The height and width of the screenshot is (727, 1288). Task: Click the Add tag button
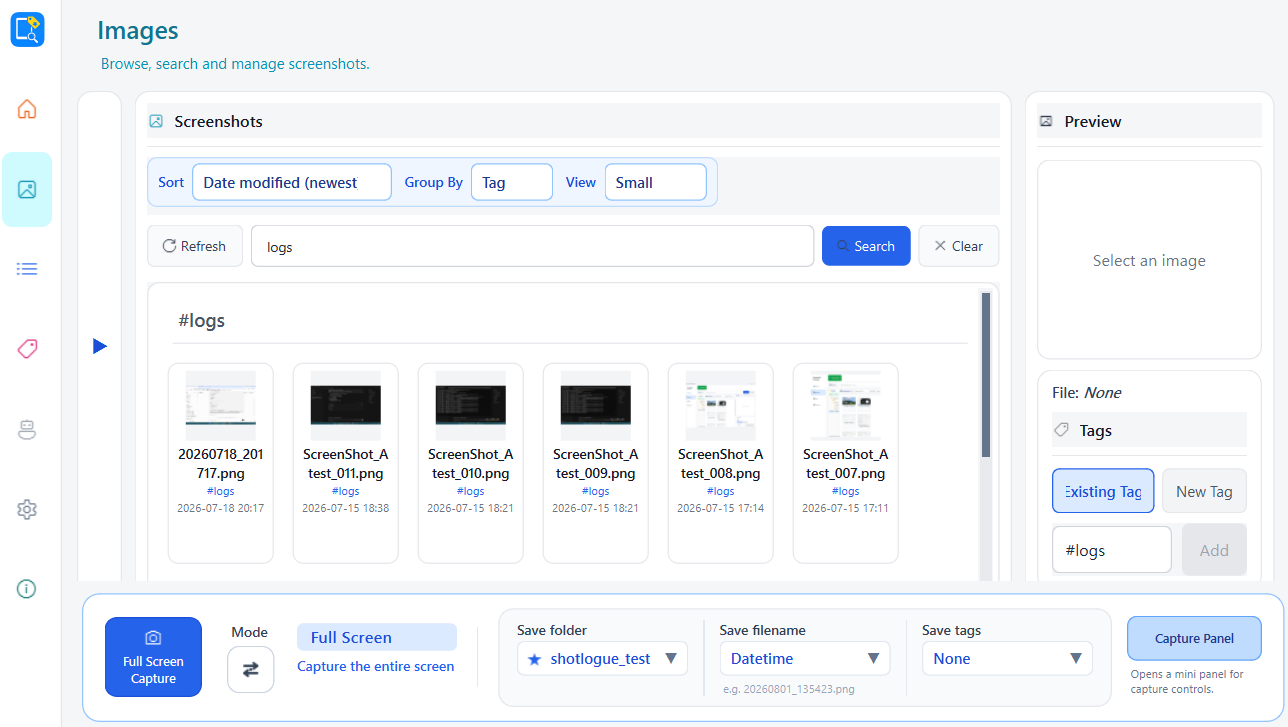pos(1214,550)
